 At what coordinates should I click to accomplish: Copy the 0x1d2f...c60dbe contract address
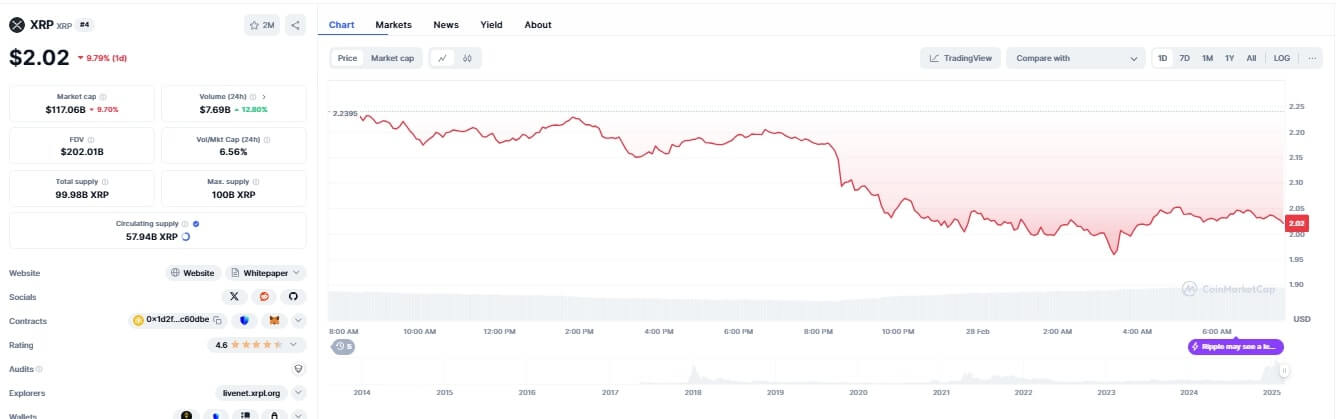(x=218, y=320)
